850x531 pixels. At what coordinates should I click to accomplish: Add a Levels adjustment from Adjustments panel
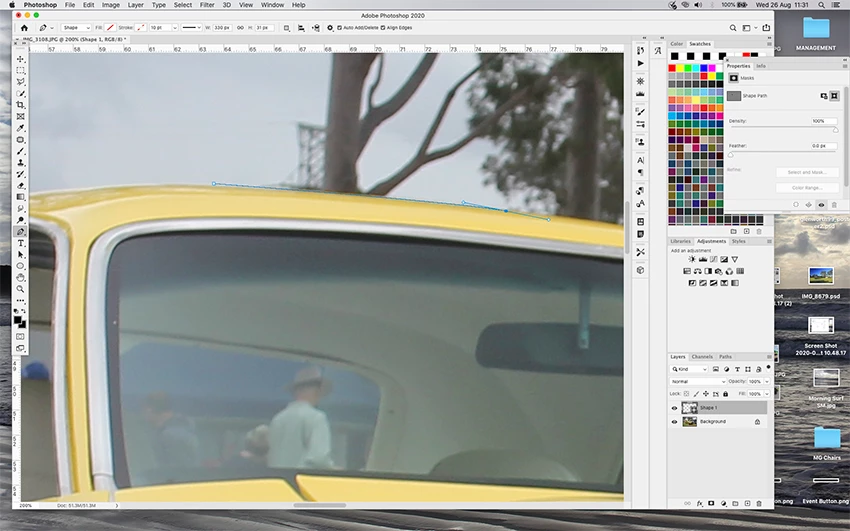pos(703,260)
